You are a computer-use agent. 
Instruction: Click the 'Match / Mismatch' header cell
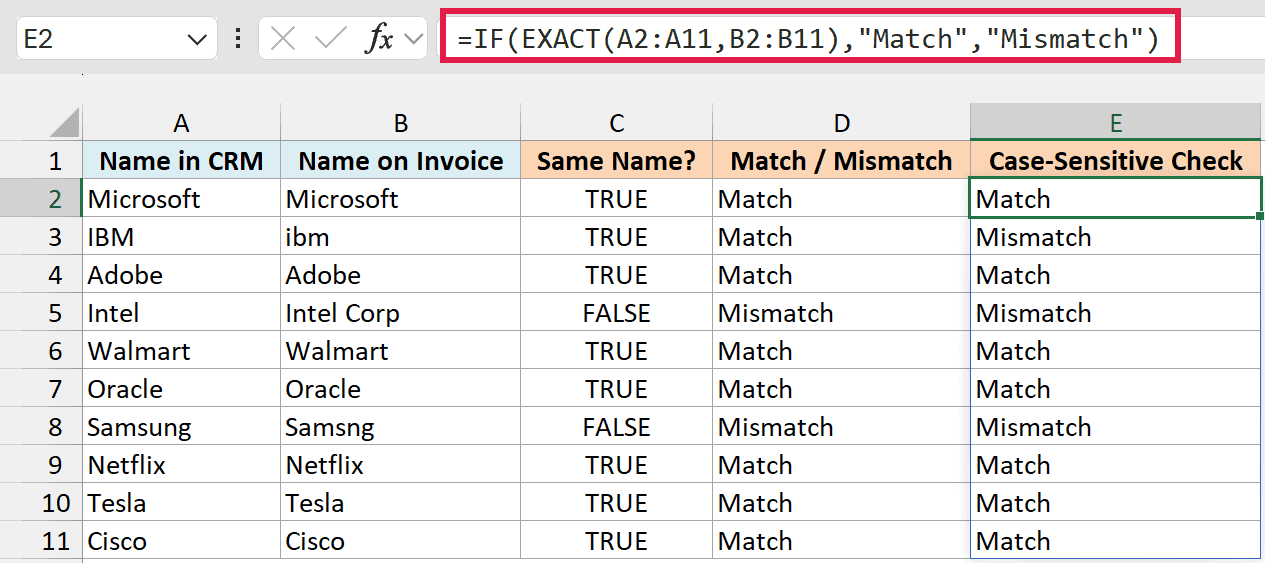[842, 161]
